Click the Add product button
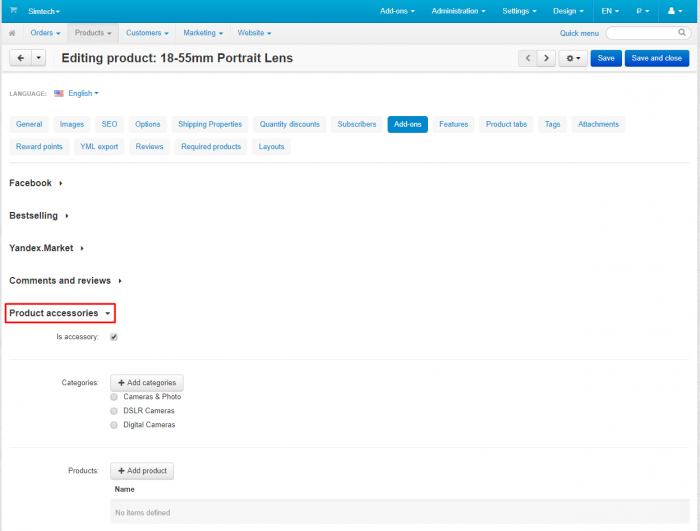The width and height of the screenshot is (700, 531). coord(142,471)
